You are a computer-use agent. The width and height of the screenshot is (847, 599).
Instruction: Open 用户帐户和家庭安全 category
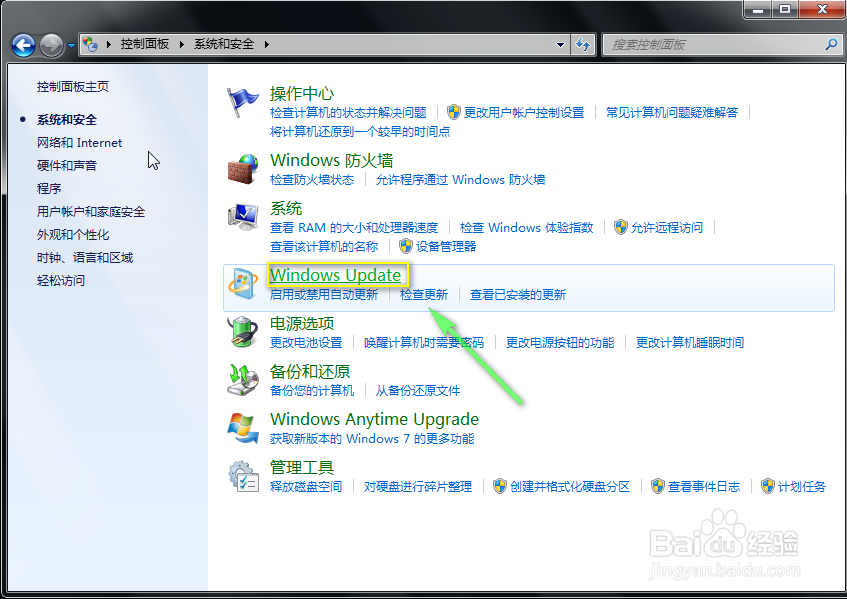coord(91,212)
